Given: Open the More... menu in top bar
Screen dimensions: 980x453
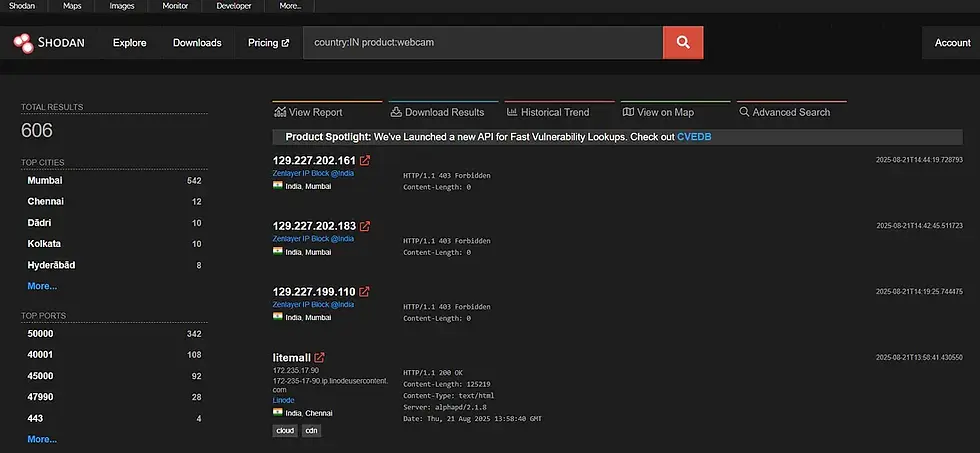Looking at the screenshot, I should click(x=290, y=6).
